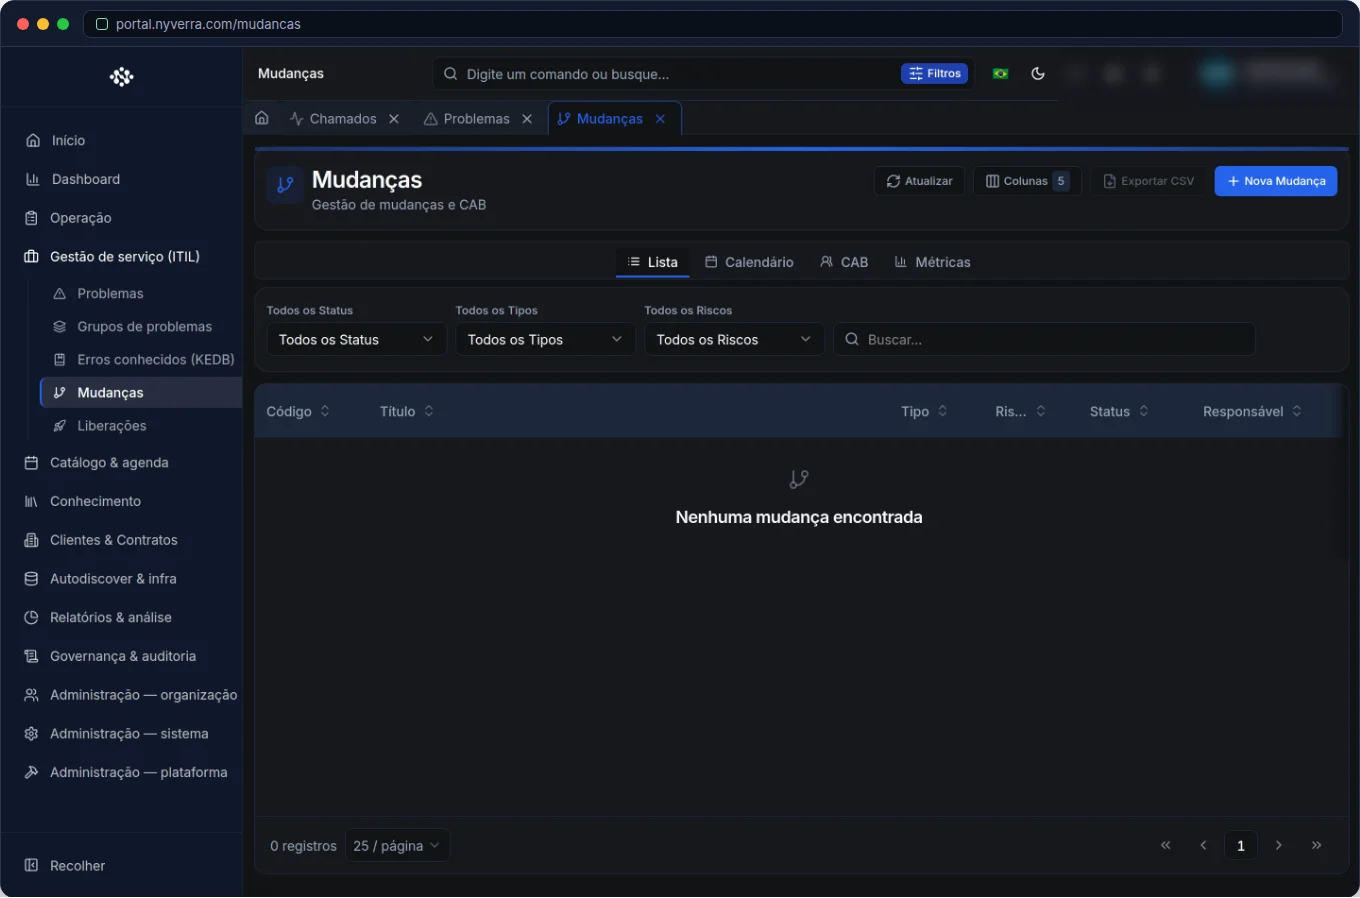Open the home icon tab
1360x898 pixels.
pos(262,118)
